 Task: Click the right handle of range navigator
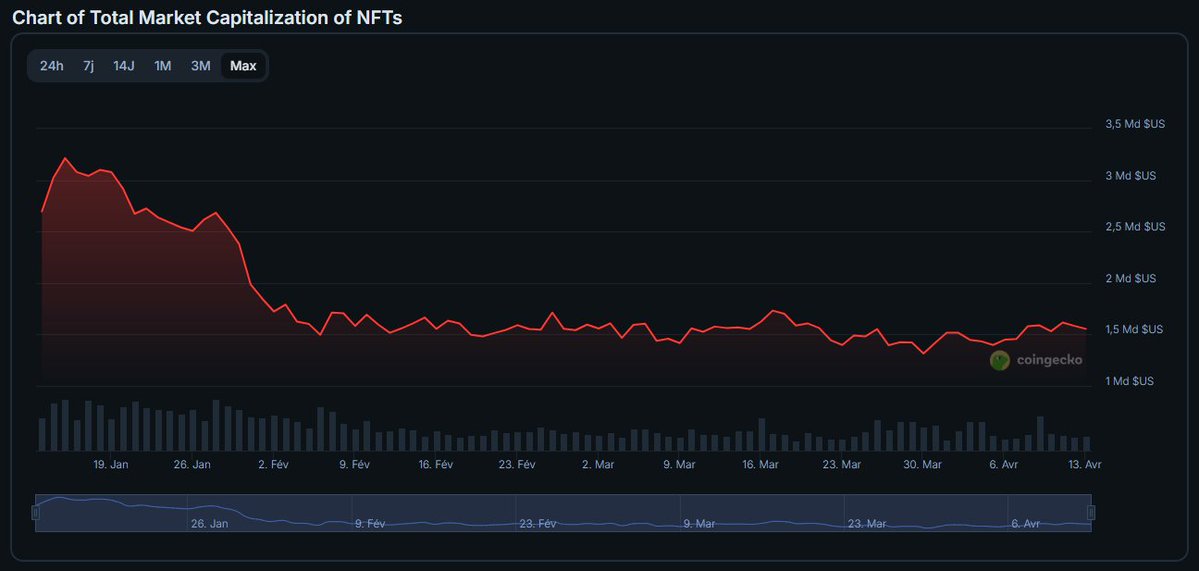pos(1091,512)
